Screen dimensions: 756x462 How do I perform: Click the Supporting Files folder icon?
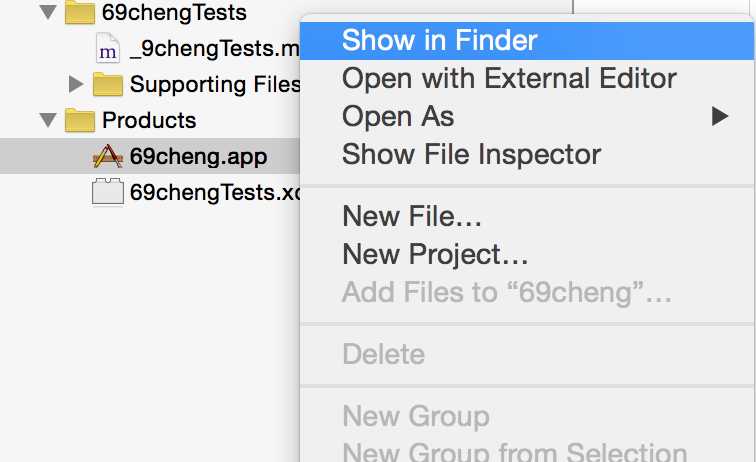point(108,84)
